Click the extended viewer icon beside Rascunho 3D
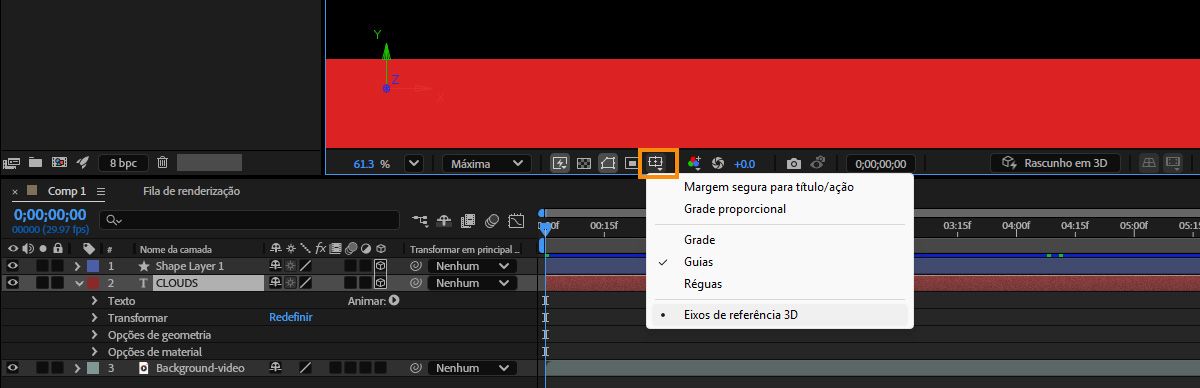 (x=1173, y=163)
